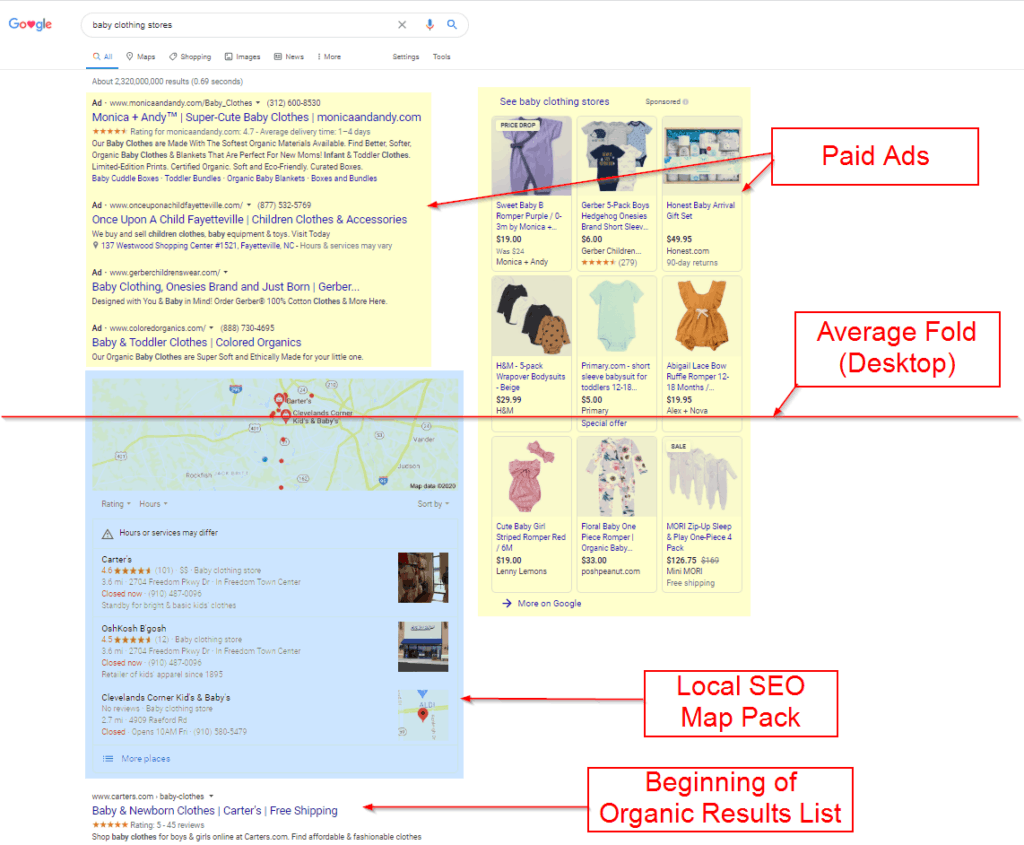Open Baby Clothing, Onesies Brand Gerber ad
1024x845 pixels.
pyautogui.click(x=225, y=287)
